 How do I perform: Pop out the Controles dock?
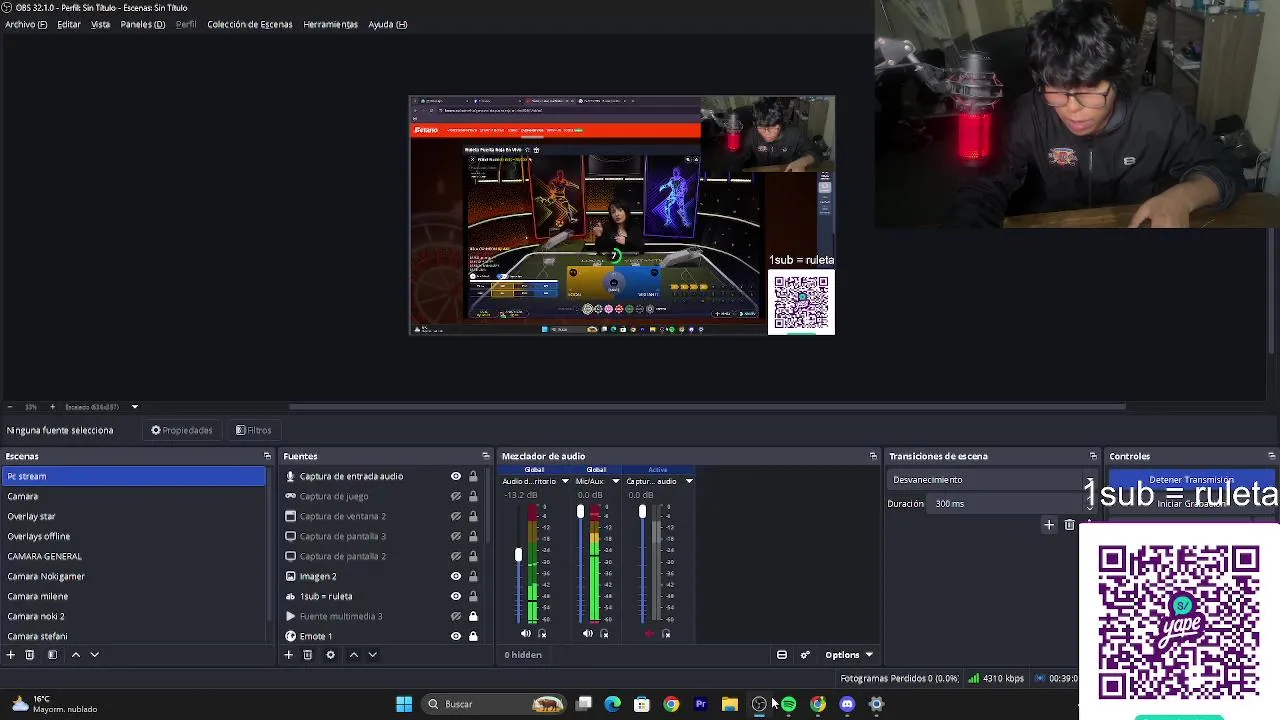click(x=1271, y=456)
